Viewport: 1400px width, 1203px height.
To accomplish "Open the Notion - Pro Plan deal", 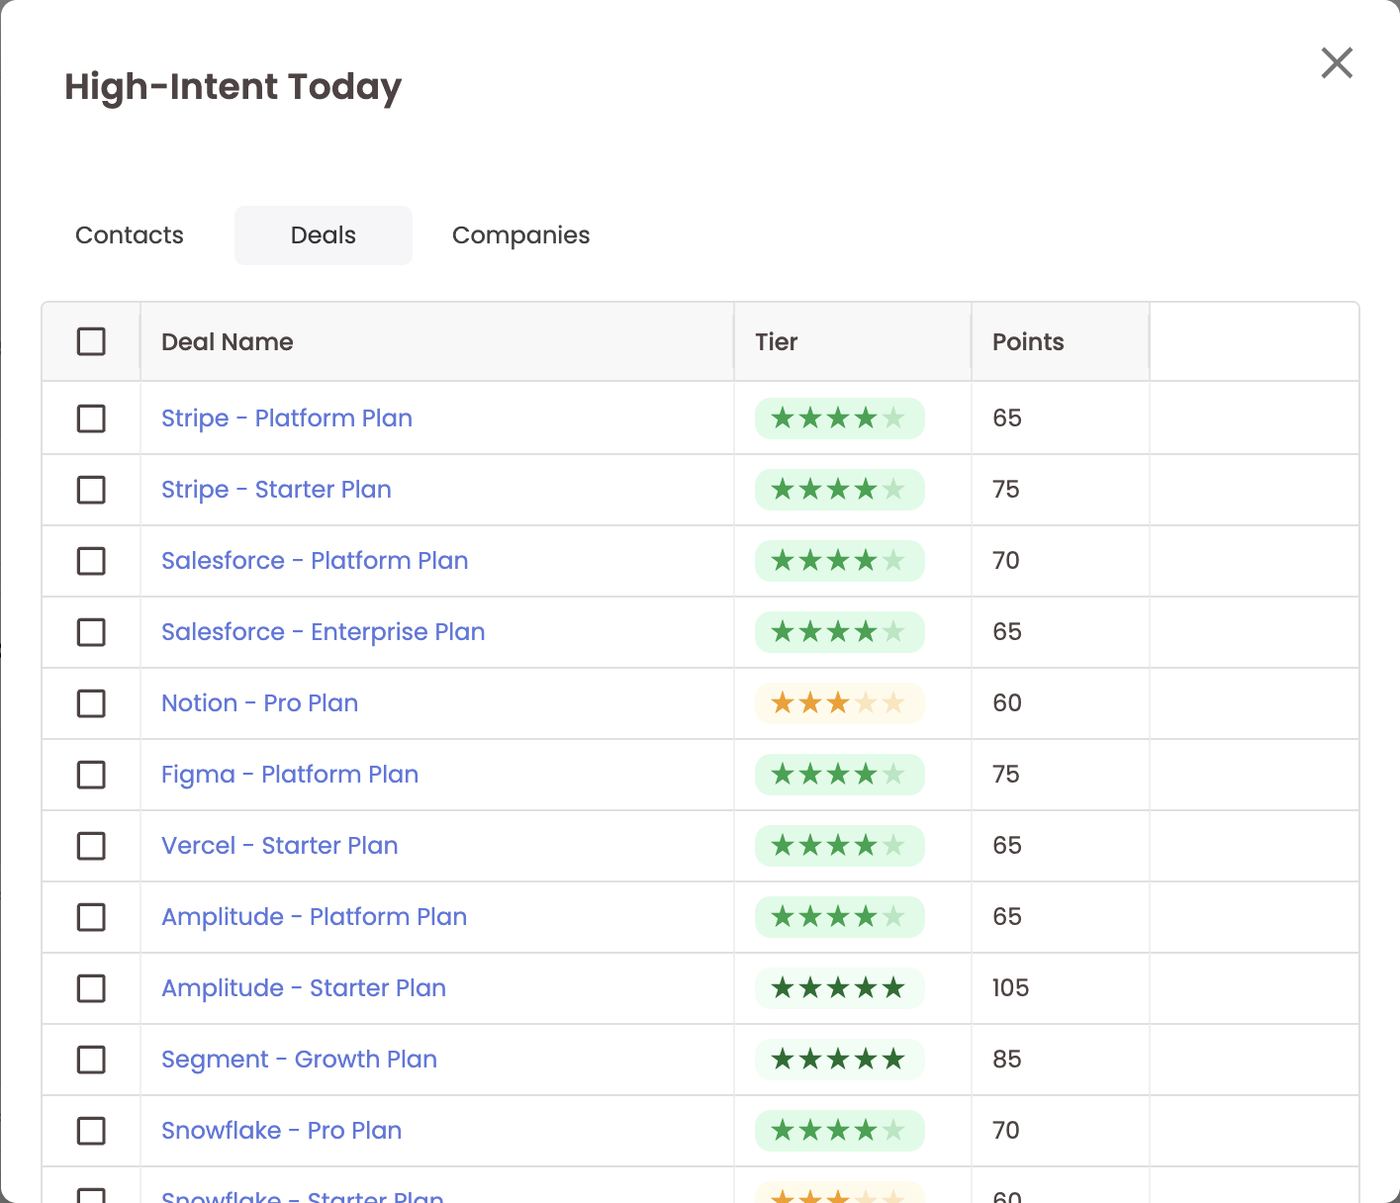I will pos(260,703).
